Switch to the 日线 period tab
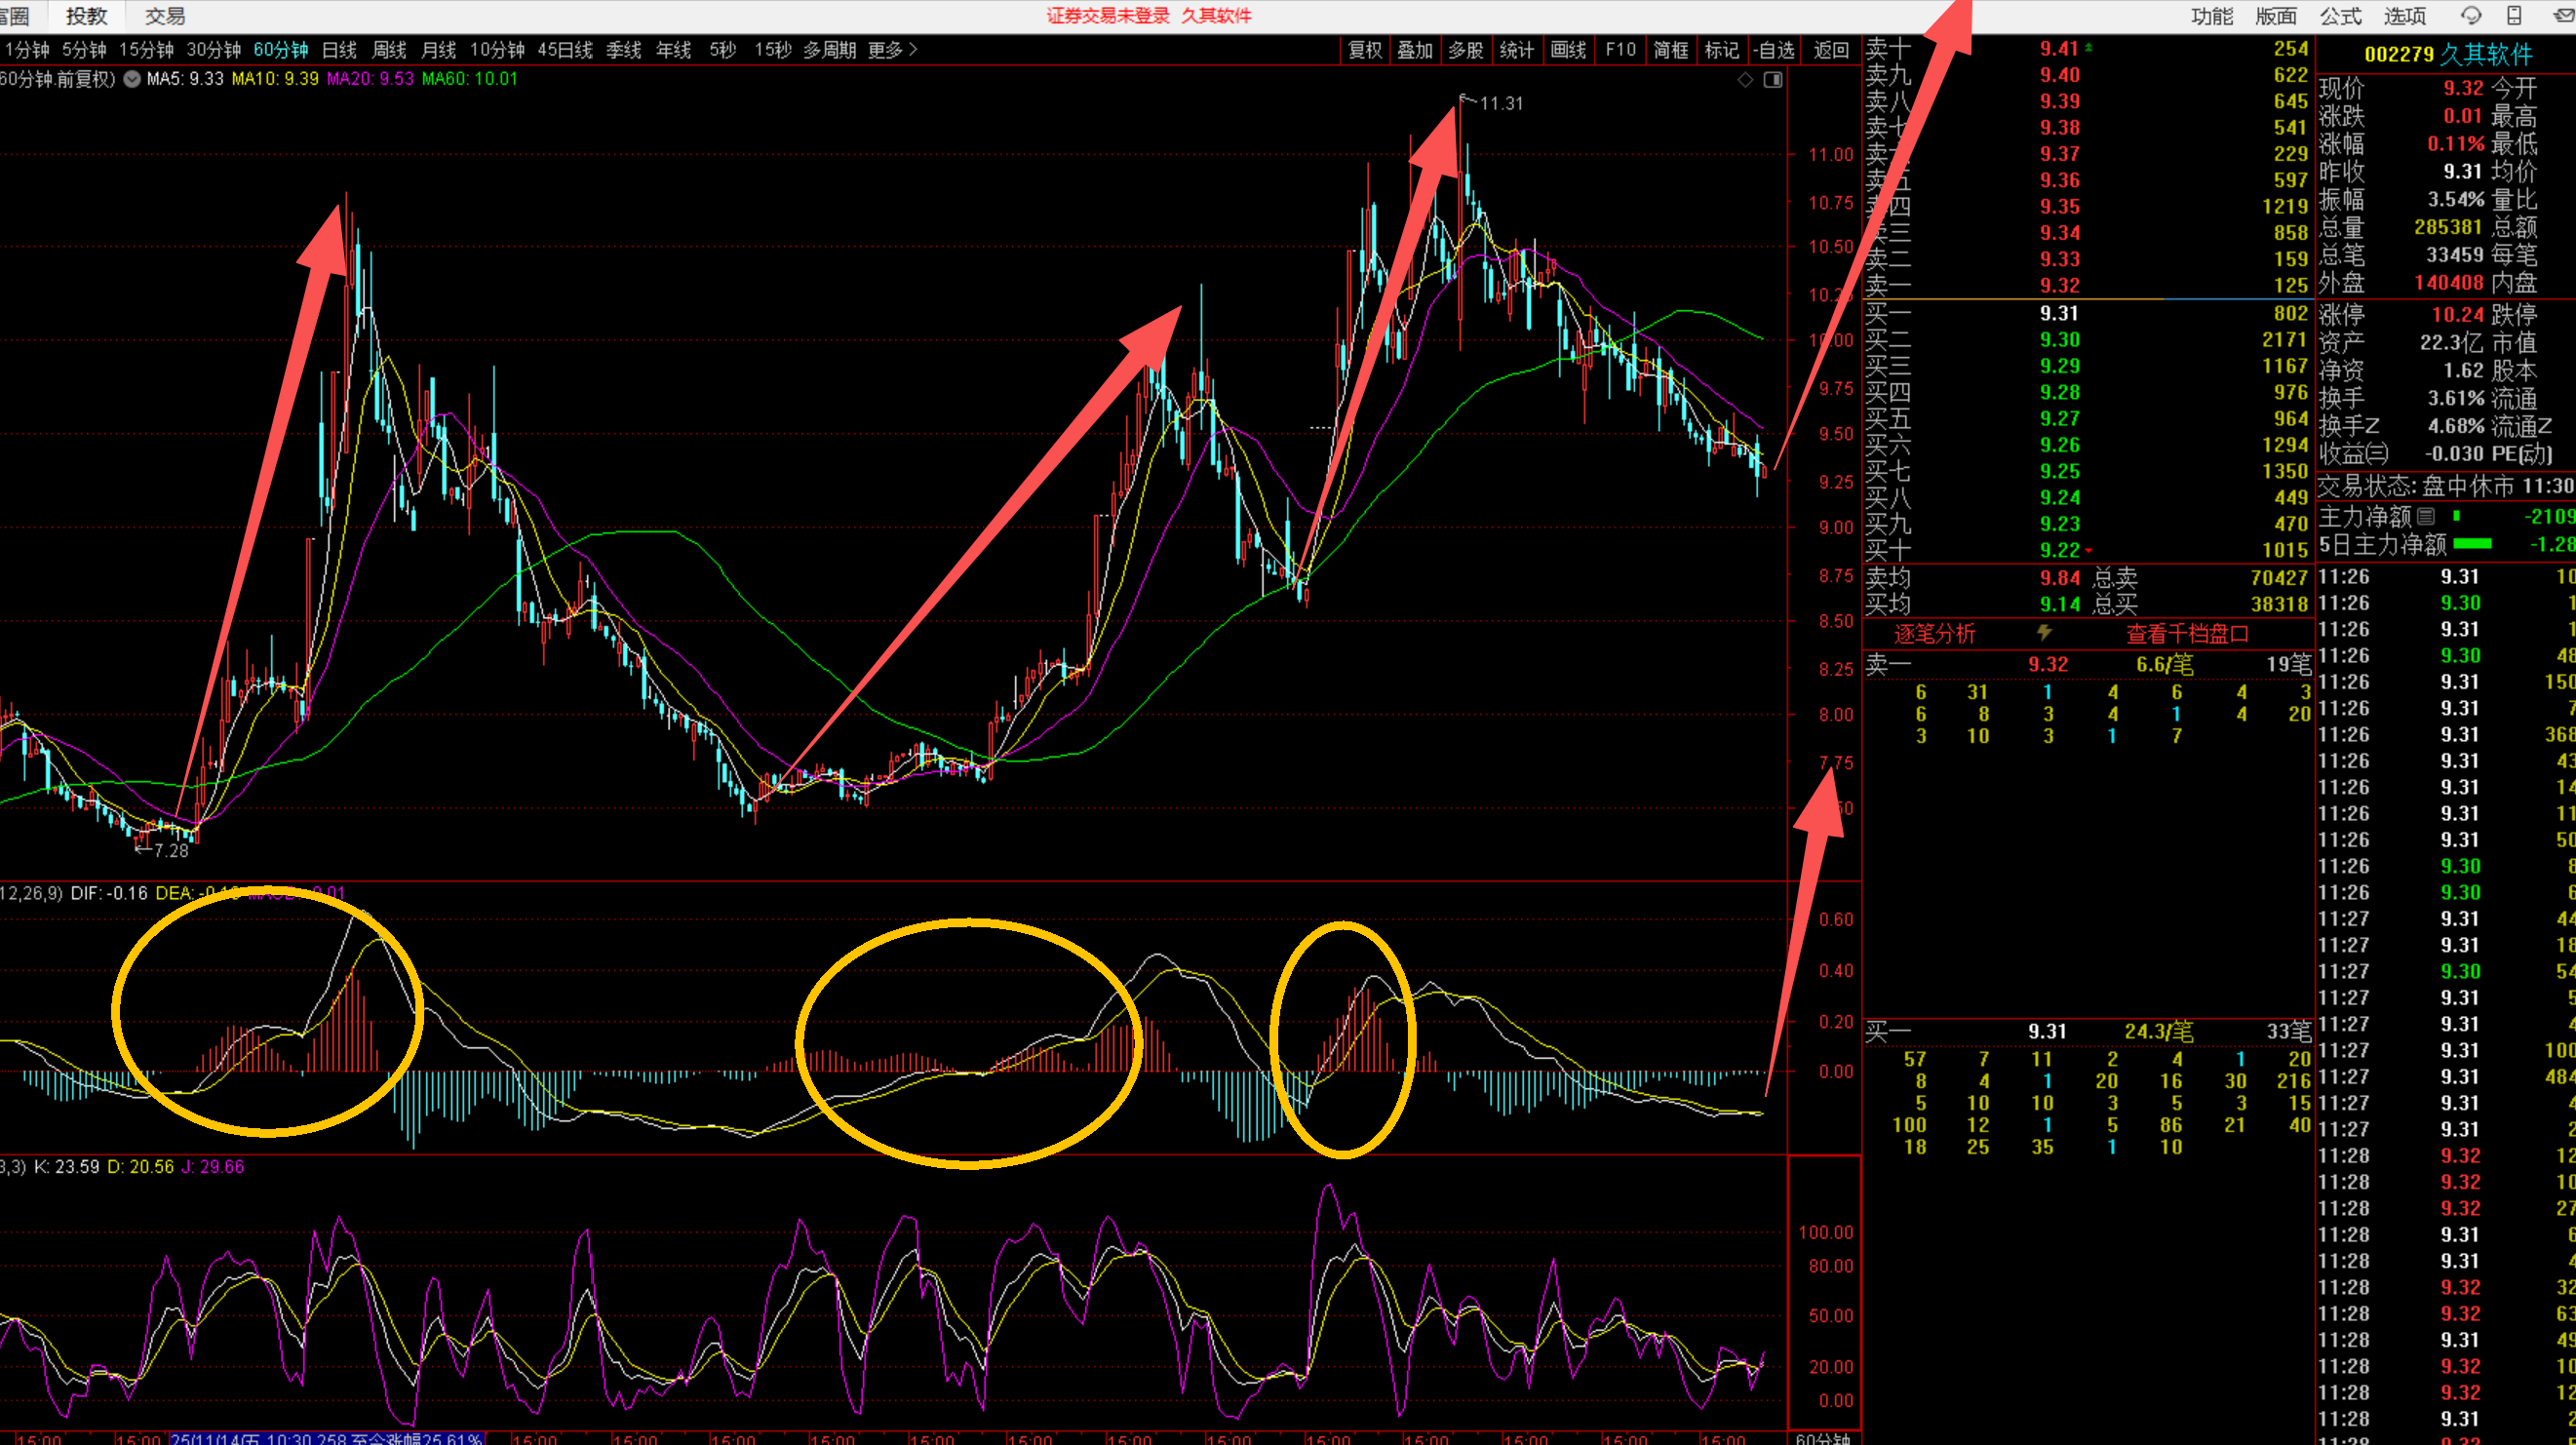 (339, 50)
